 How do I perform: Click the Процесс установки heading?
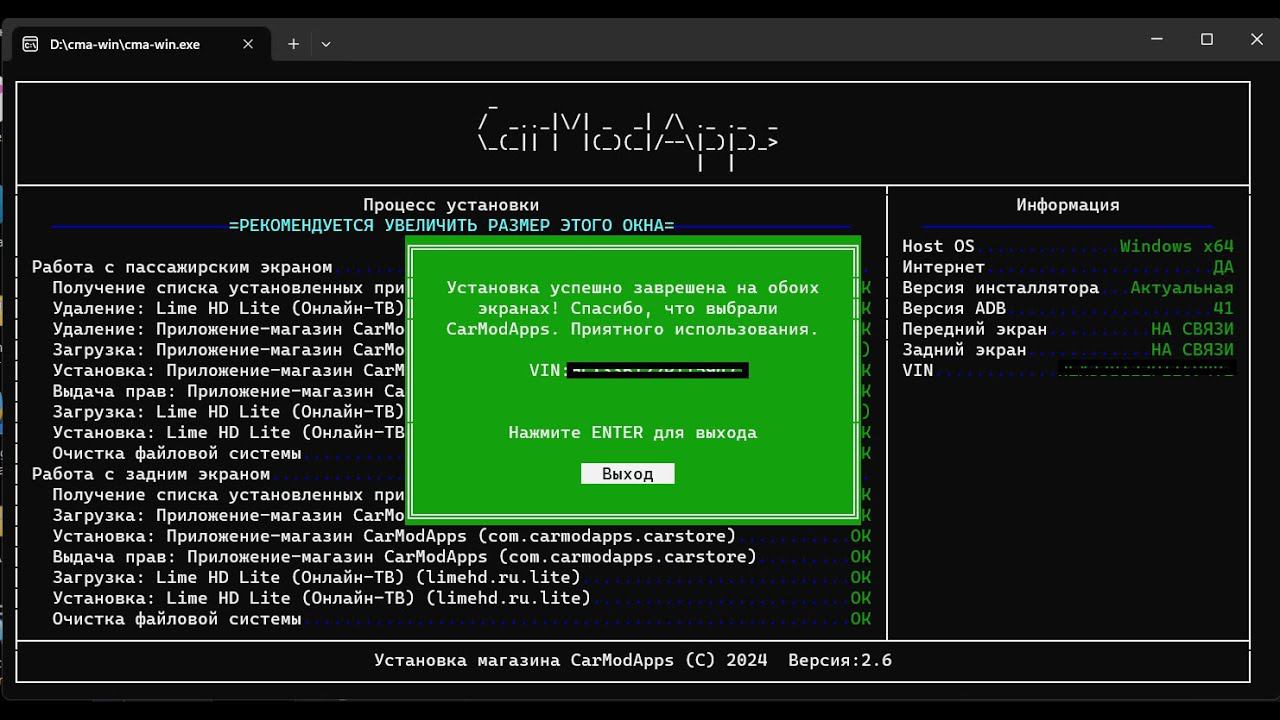click(x=451, y=205)
